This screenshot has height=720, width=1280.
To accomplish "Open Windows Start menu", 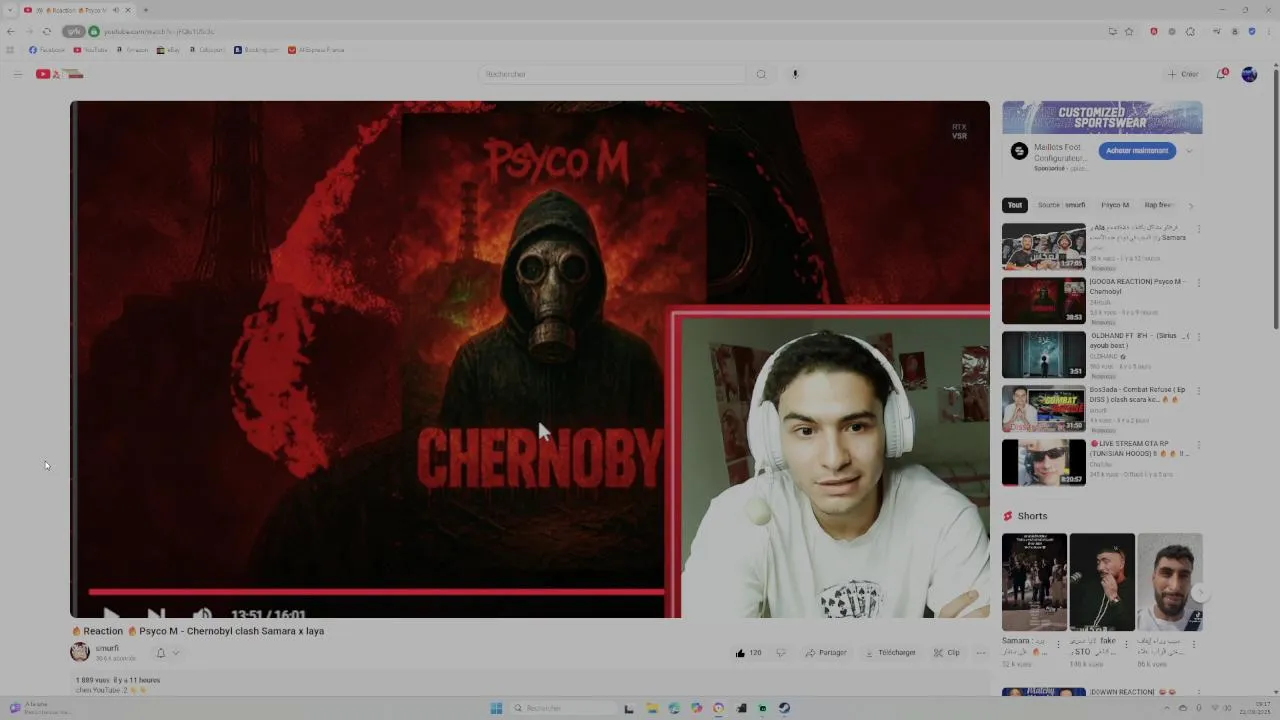I will (496, 708).
